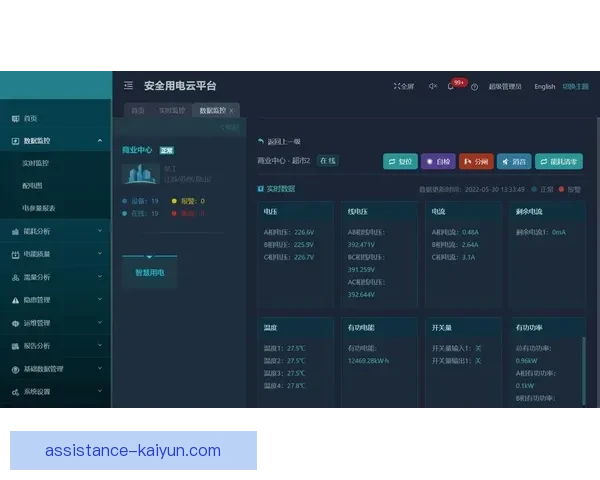Click the 有功功率 card scrollbar
Viewport: 600px width, 480px height.
tap(584, 371)
